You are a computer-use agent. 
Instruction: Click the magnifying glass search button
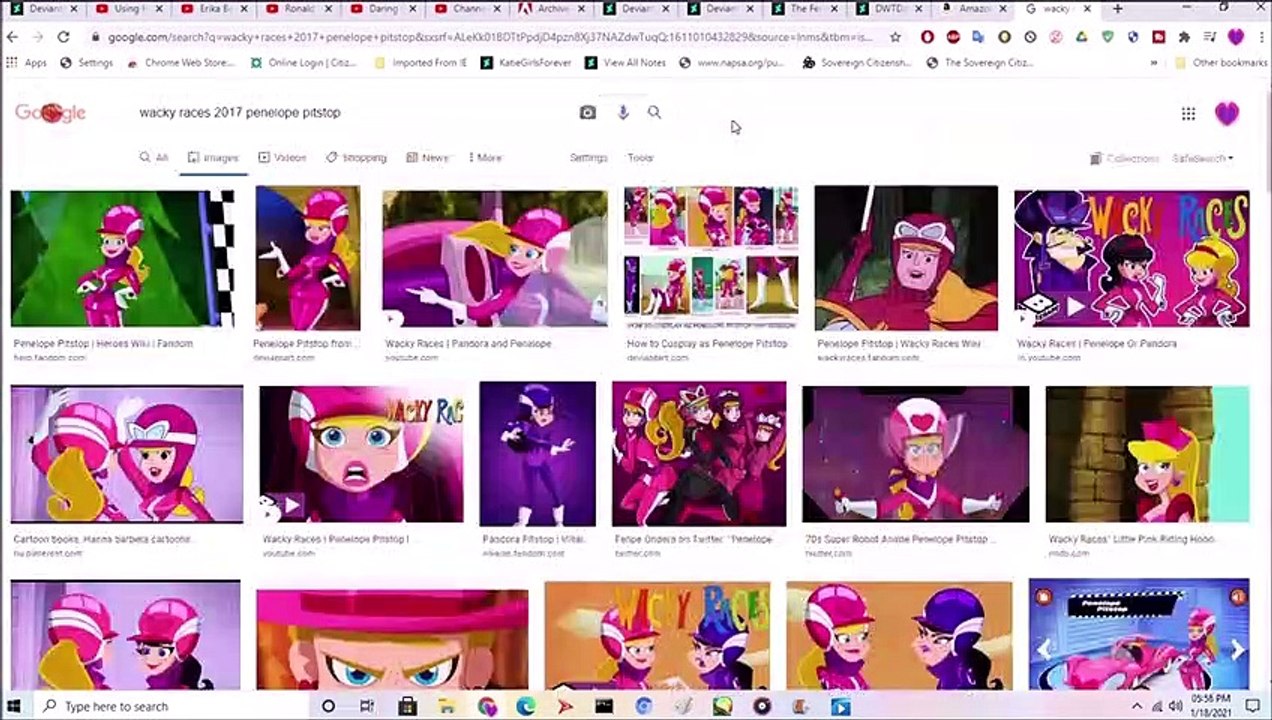click(x=654, y=112)
